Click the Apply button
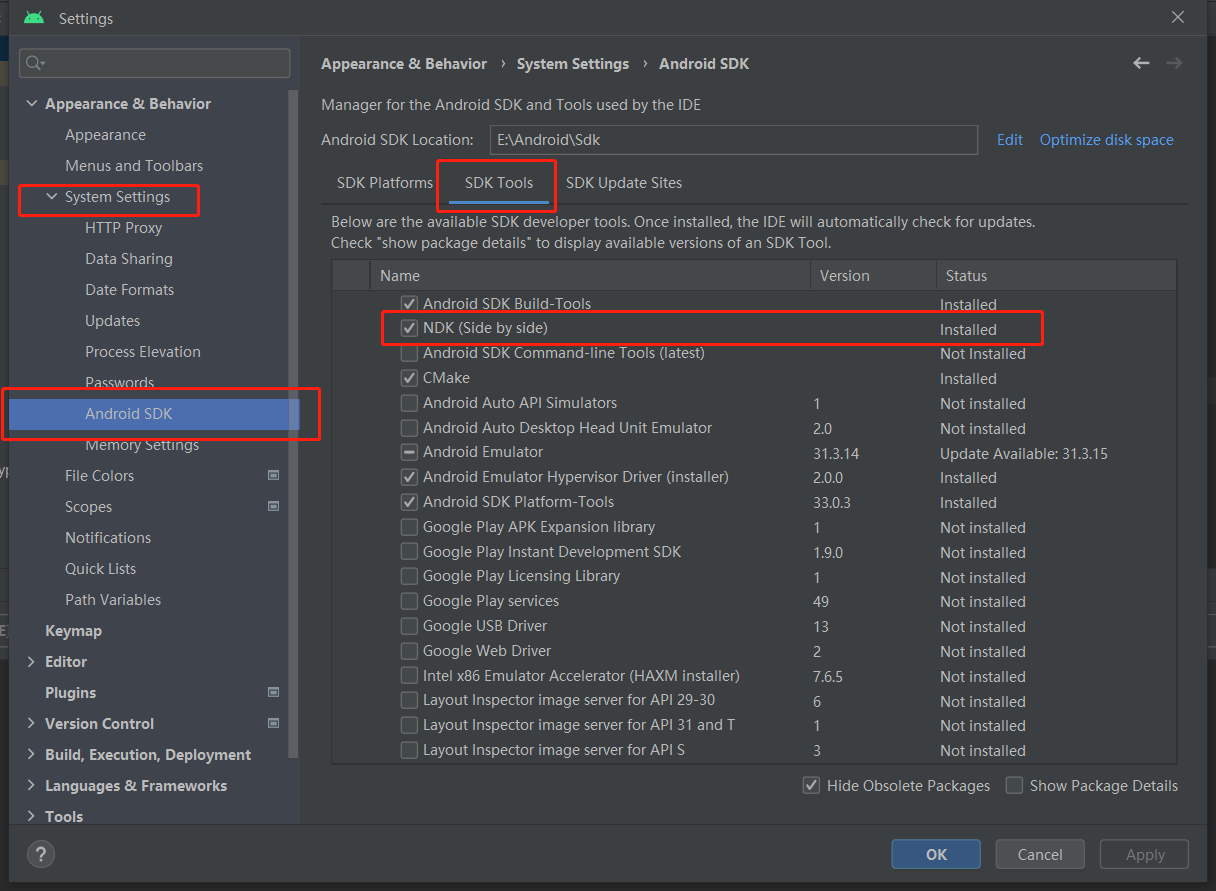 point(1145,854)
